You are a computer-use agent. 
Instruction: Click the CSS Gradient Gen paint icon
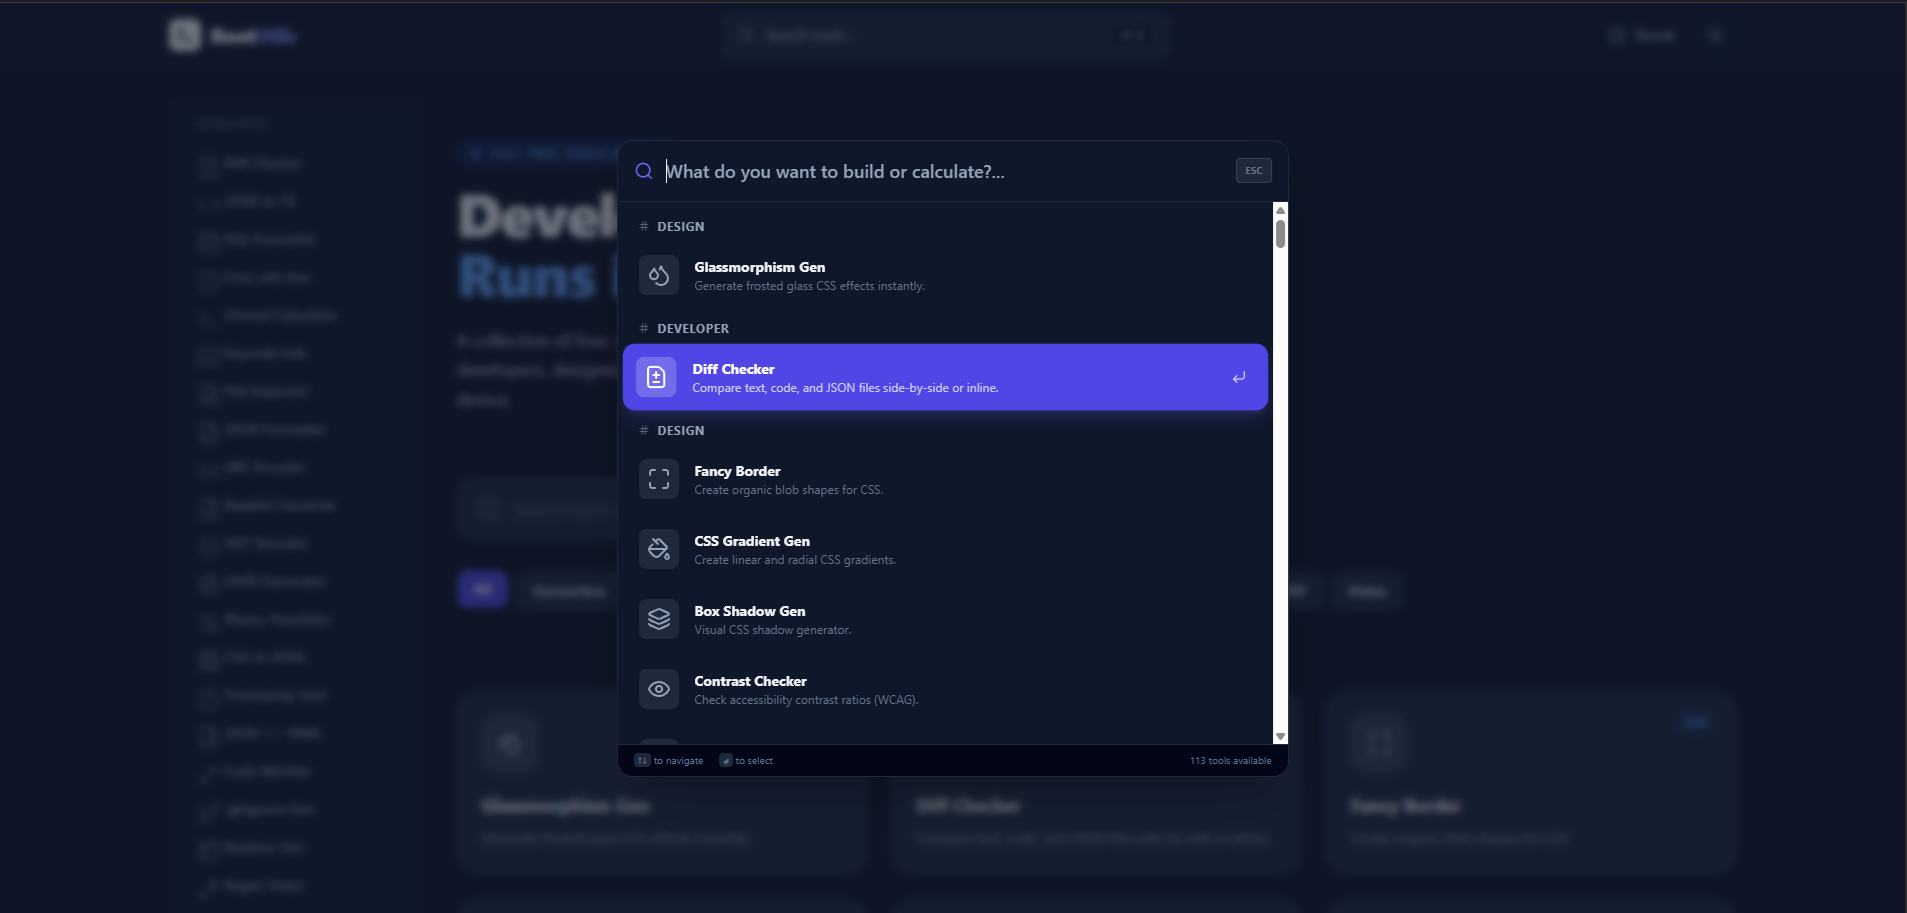pos(658,549)
